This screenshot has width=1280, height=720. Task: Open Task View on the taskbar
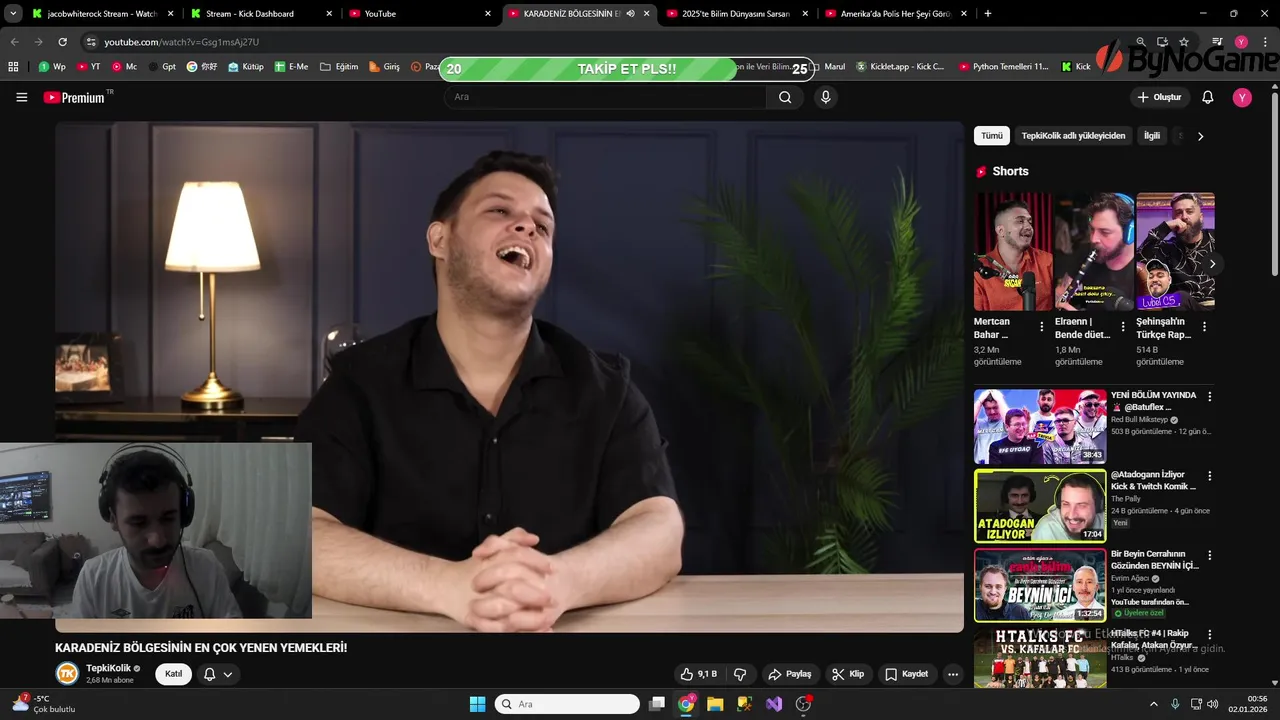click(657, 704)
